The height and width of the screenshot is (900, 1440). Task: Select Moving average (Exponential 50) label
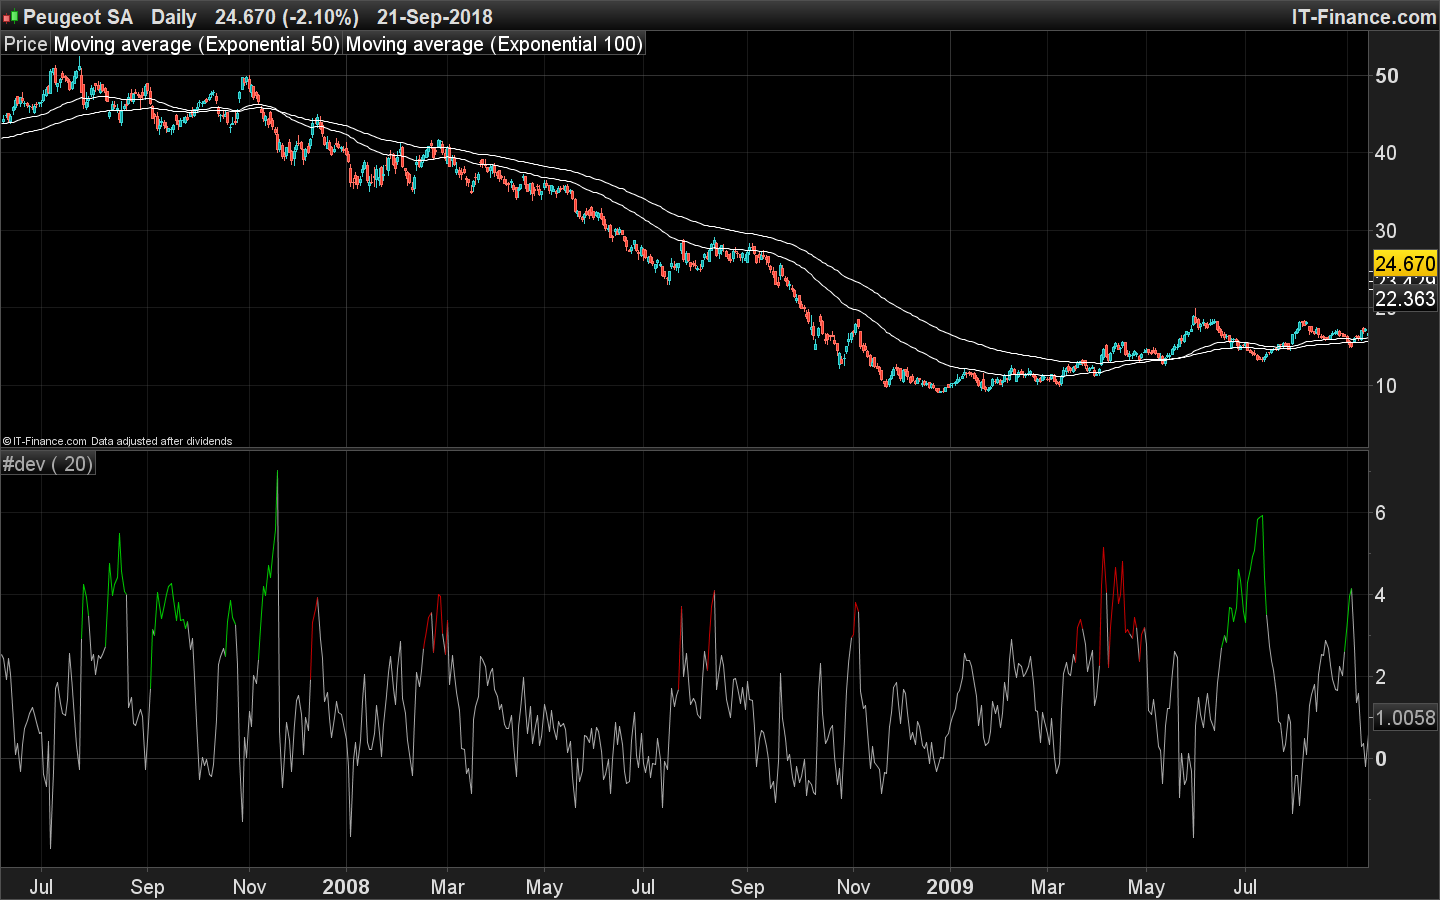197,44
